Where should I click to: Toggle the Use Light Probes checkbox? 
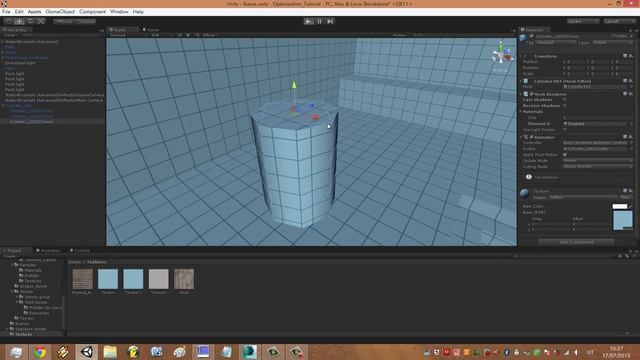pyautogui.click(x=565, y=129)
